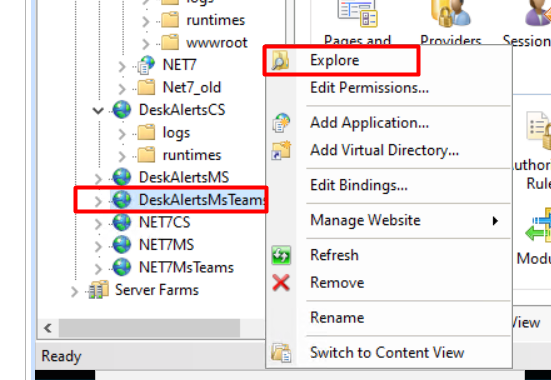Viewport: 551px width, 380px height.
Task: Click the Add Application icon
Action: tap(281, 123)
